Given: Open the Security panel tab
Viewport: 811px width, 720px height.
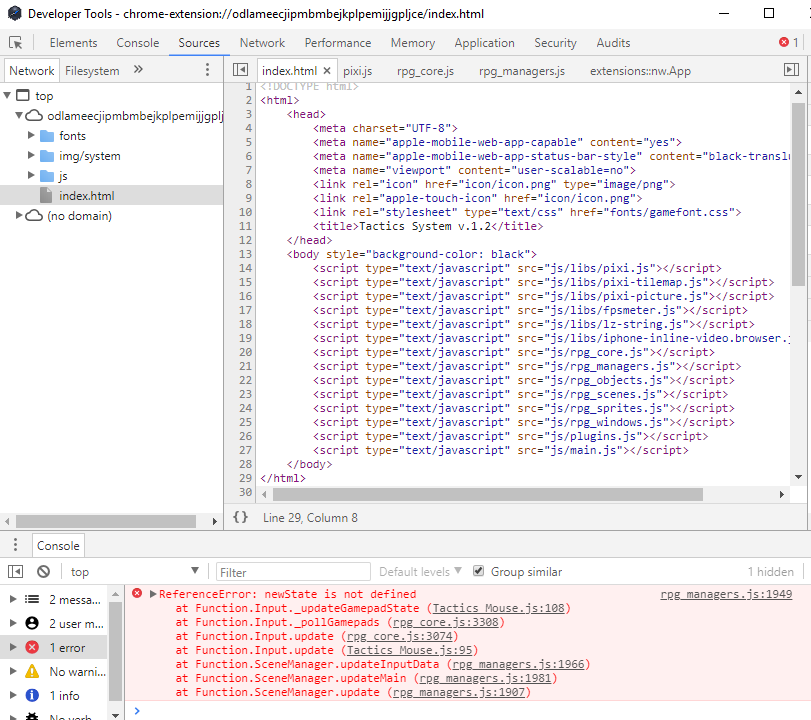Looking at the screenshot, I should 555,43.
